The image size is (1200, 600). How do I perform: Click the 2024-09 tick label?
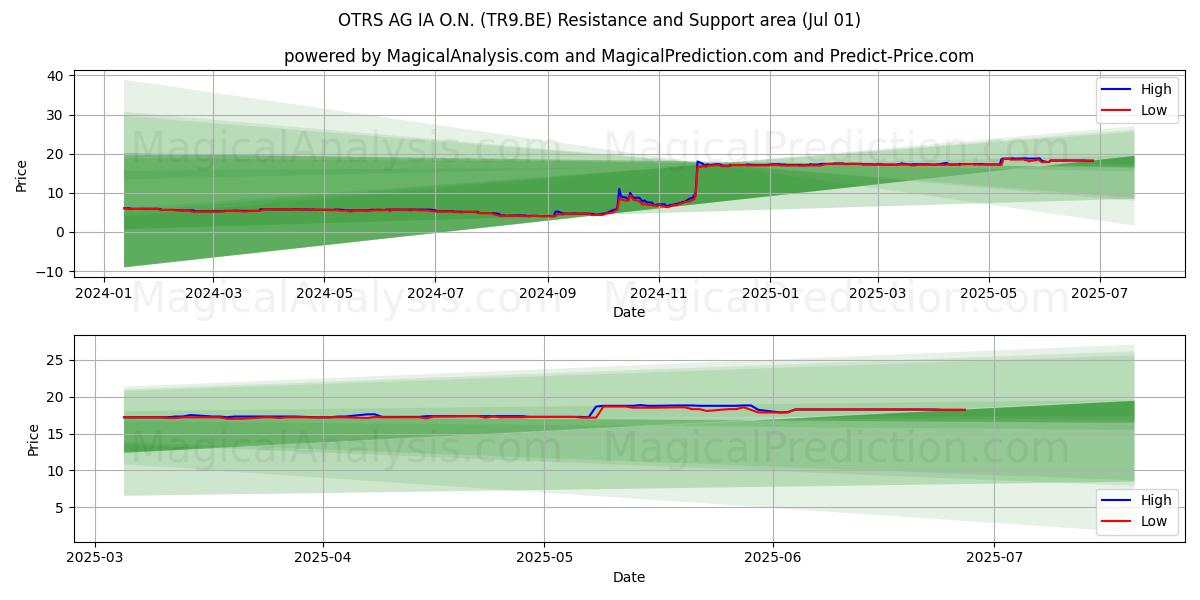(x=547, y=294)
